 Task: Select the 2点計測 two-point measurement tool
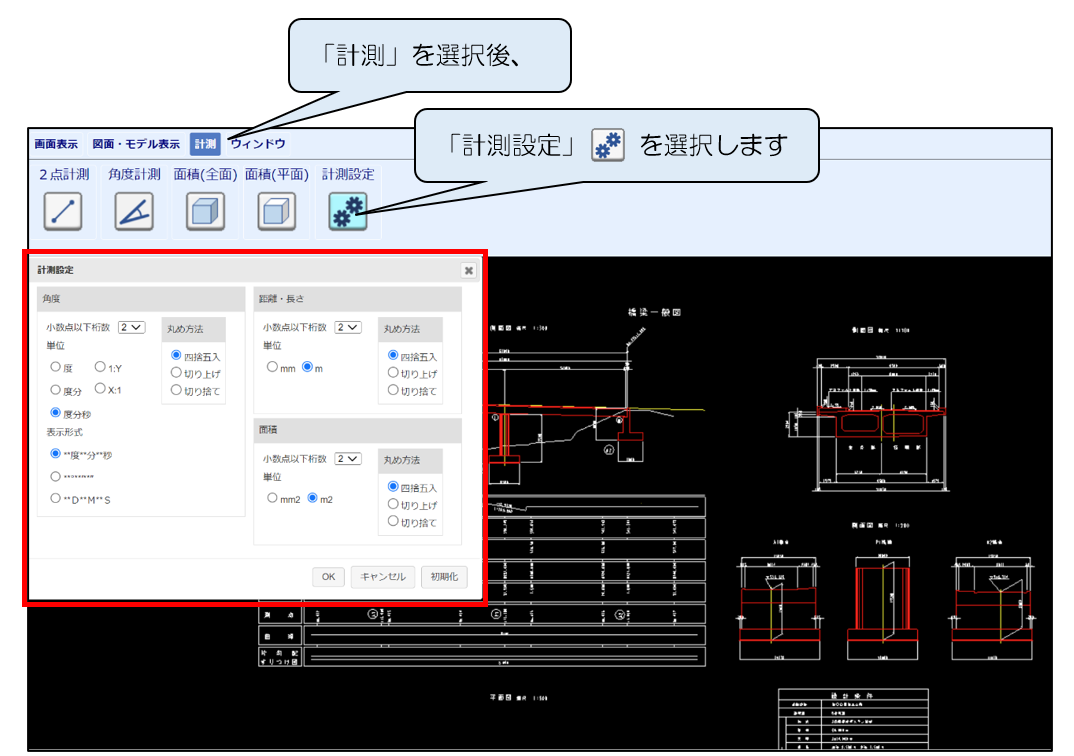click(62, 211)
